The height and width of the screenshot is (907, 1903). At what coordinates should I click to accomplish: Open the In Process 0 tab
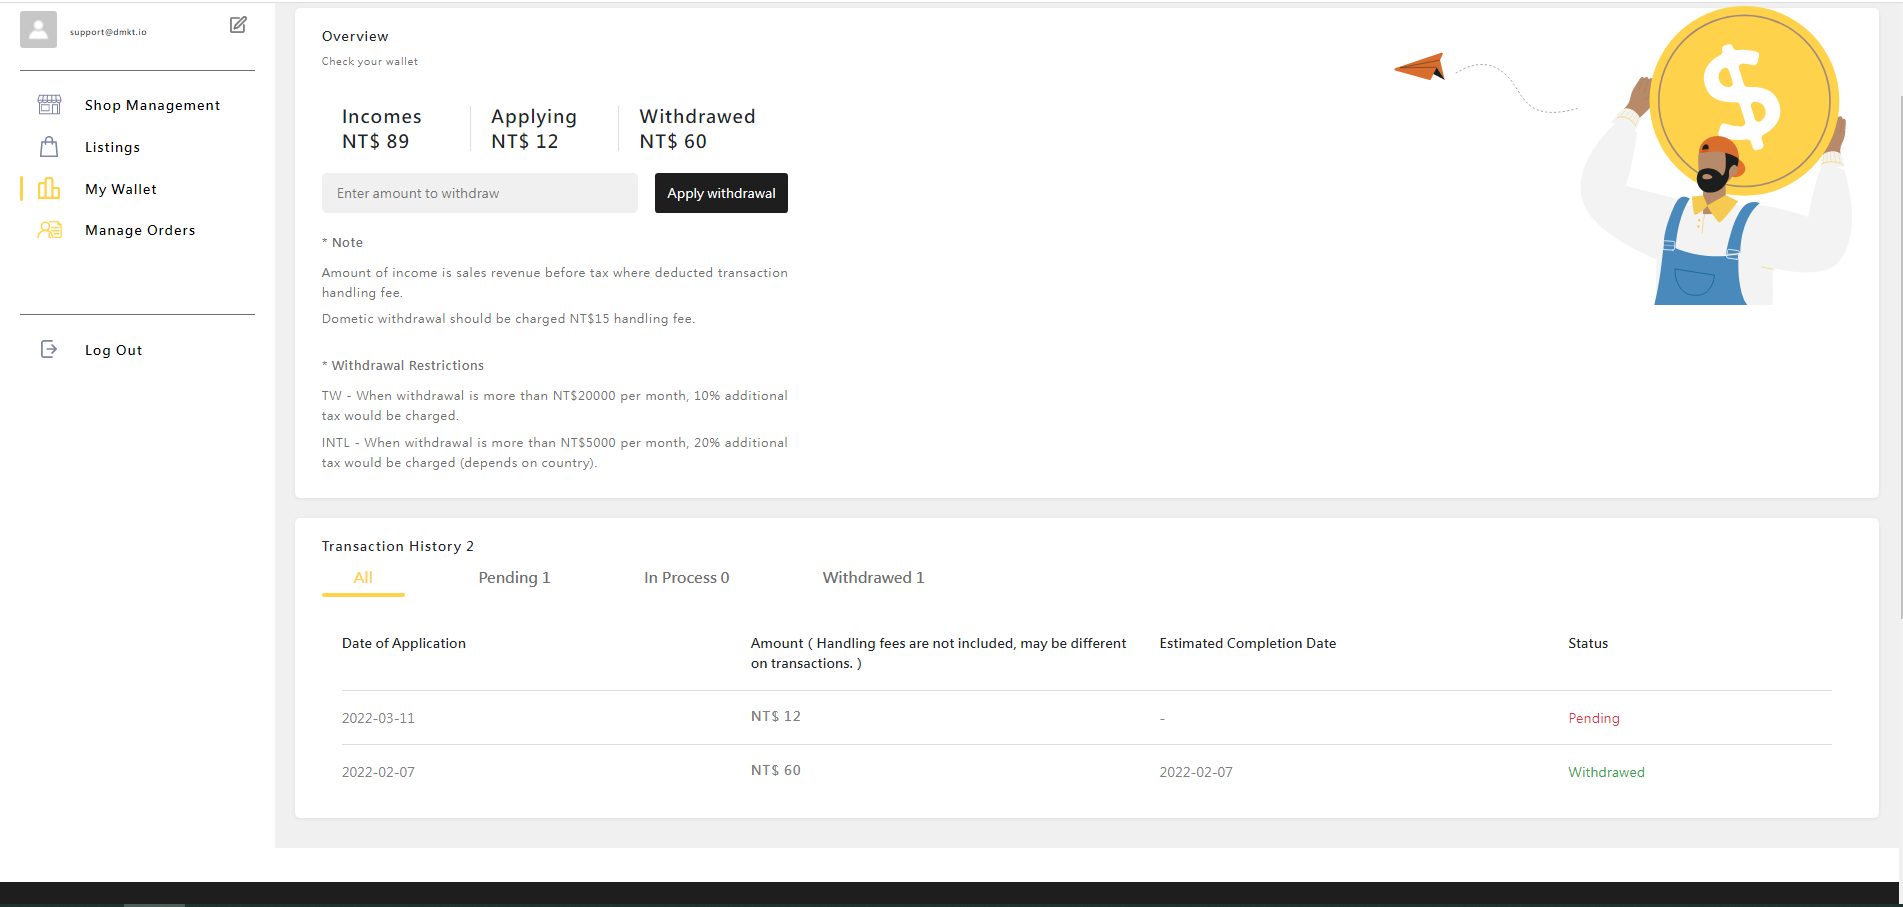click(x=686, y=578)
